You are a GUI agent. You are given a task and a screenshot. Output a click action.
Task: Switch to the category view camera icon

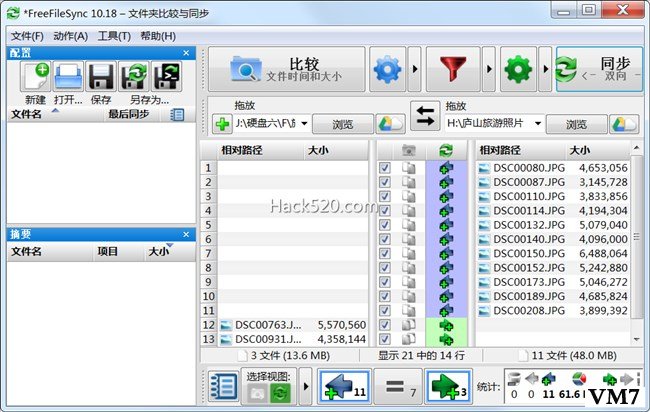coord(257,393)
